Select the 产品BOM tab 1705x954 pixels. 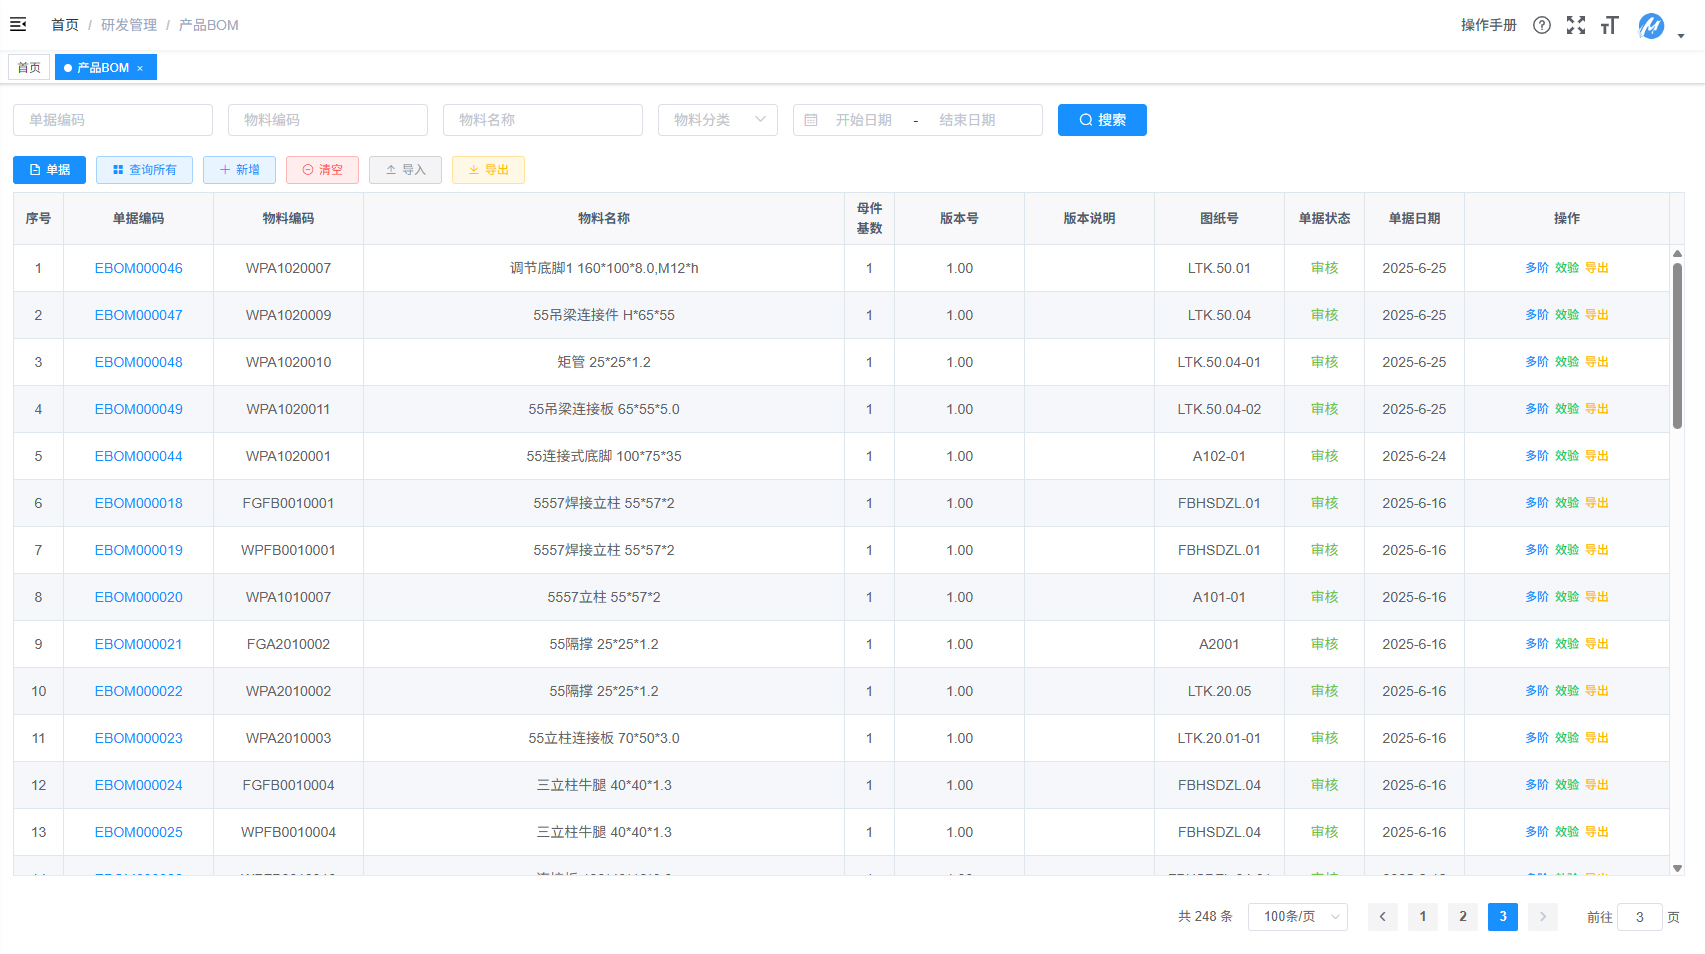(103, 68)
